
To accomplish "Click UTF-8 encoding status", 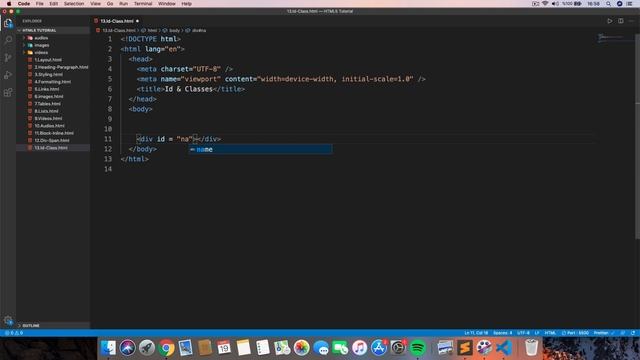I will (x=523, y=333).
